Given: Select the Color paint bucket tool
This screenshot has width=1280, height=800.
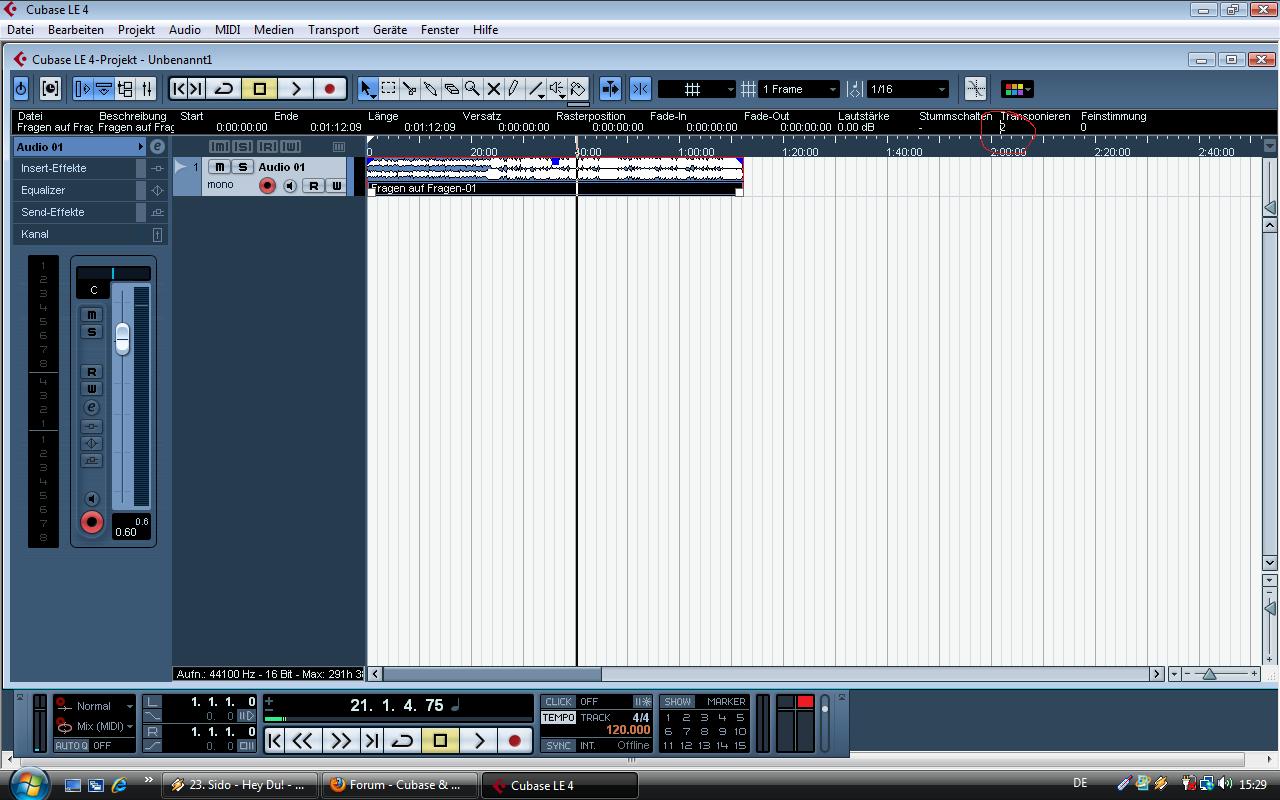Looking at the screenshot, I should click(578, 89).
